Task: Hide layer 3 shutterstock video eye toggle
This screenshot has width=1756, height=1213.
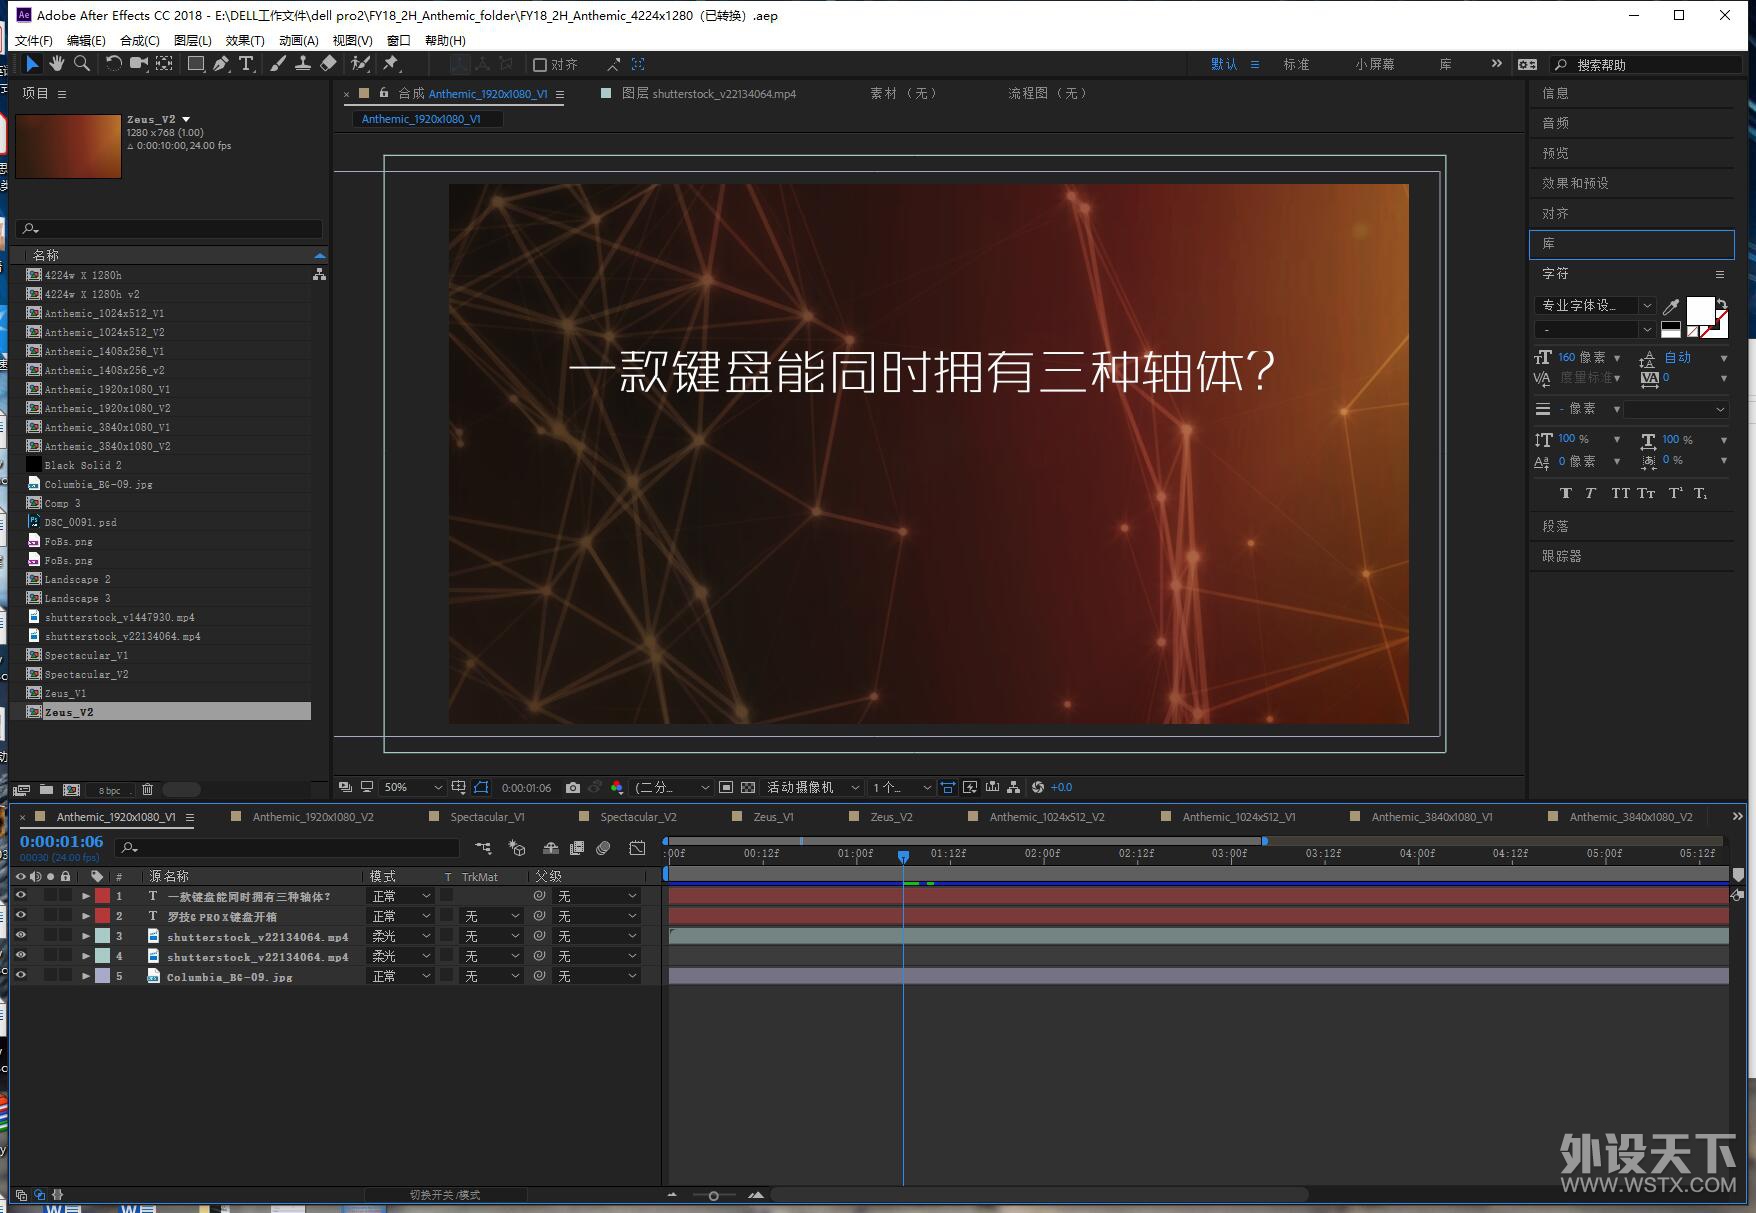Action: (20, 936)
